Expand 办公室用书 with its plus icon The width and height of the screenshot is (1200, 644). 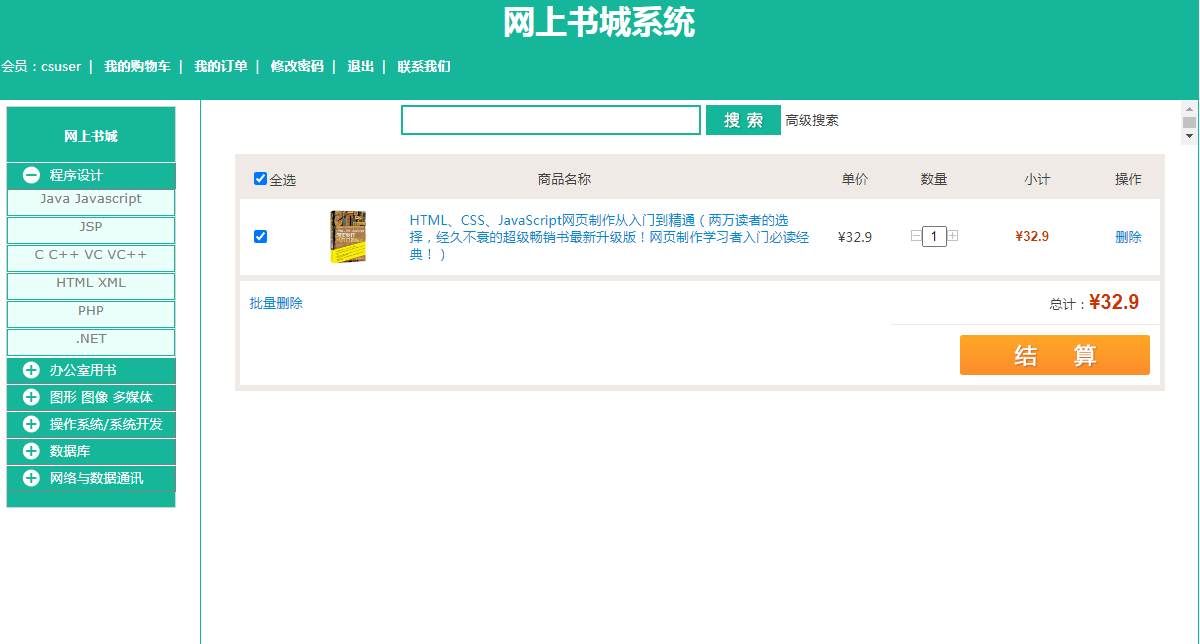31,370
